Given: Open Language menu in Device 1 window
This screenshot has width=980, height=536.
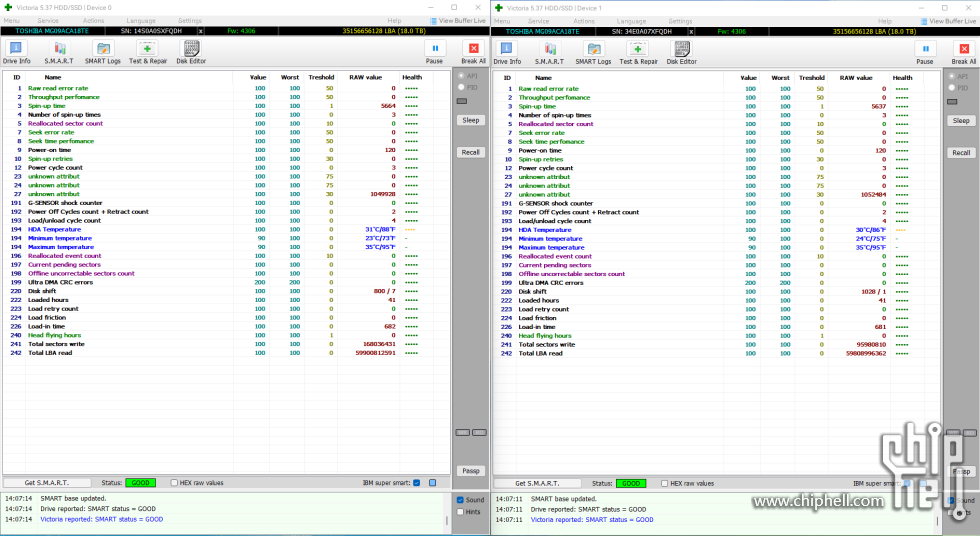Looking at the screenshot, I should coord(631,21).
